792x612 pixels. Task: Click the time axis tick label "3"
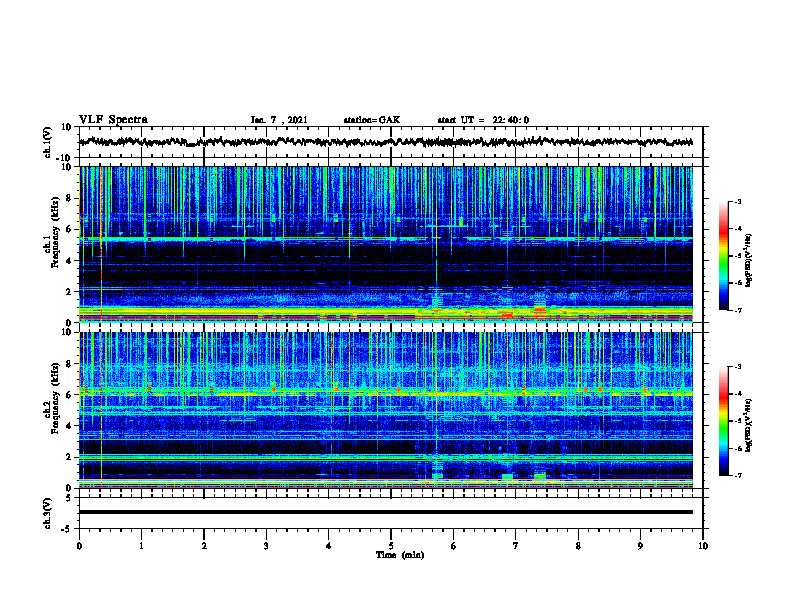click(x=266, y=546)
